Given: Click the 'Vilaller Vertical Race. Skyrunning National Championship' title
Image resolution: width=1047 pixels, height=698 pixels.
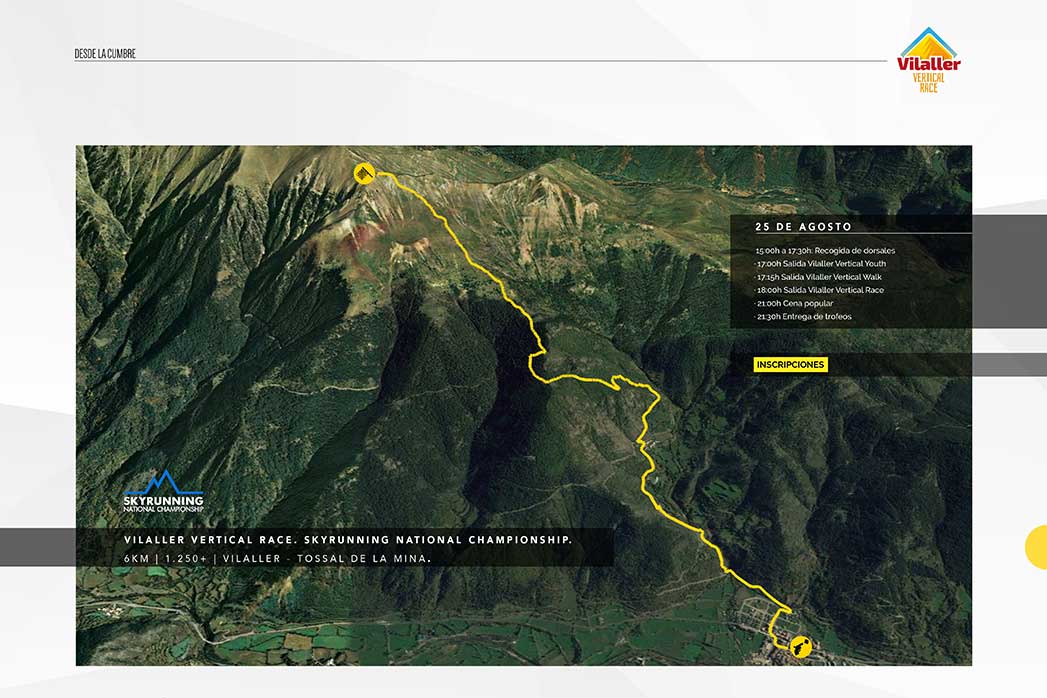Looking at the screenshot, I should pyautogui.click(x=348, y=540).
